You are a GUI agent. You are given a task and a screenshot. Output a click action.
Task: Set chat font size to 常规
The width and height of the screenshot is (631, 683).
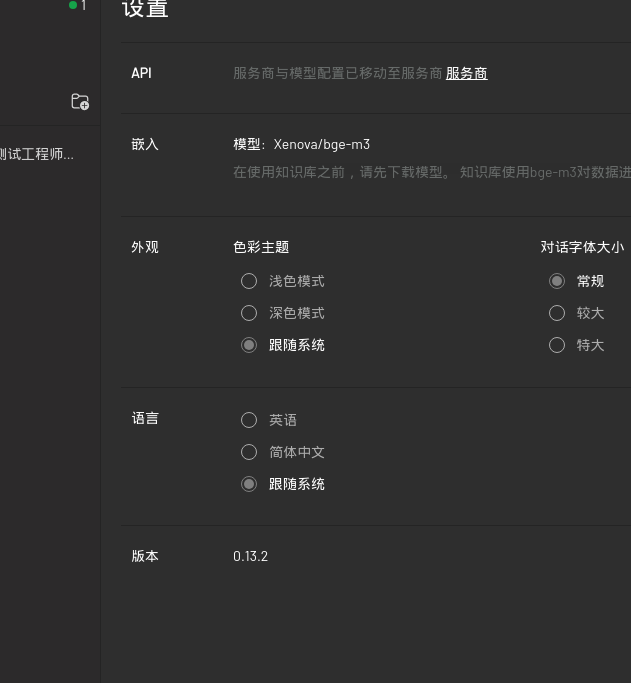pyautogui.click(x=557, y=281)
